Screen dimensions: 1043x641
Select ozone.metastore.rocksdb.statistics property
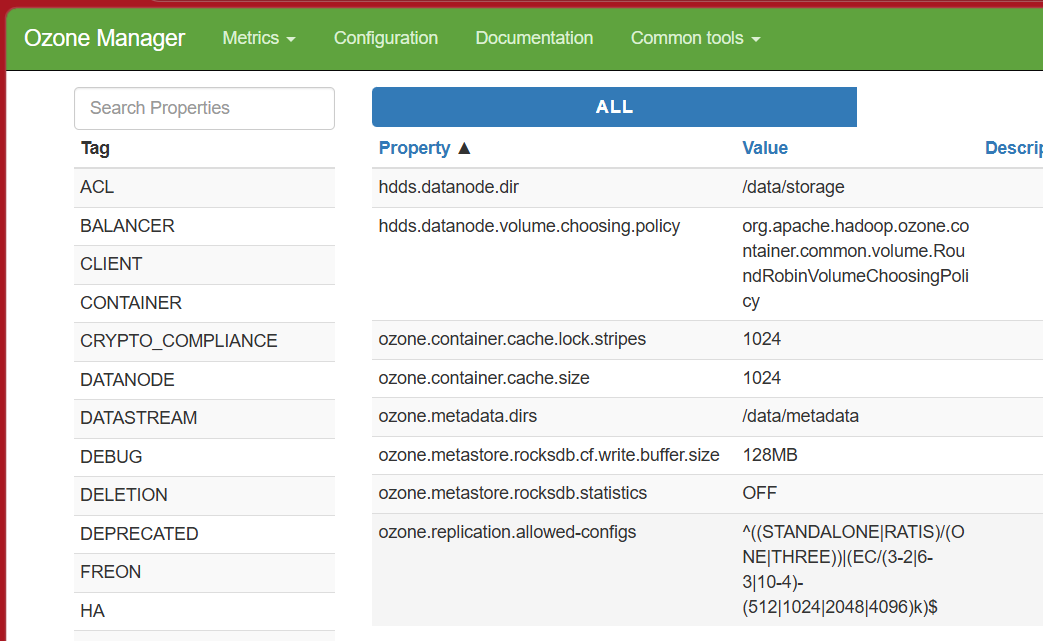coord(512,493)
